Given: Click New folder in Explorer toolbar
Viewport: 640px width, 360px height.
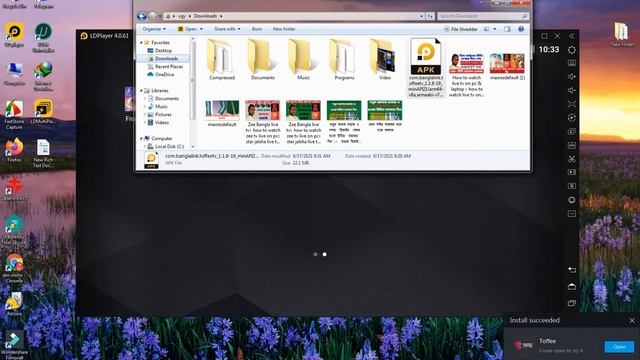Looking at the screenshot, I should [x=284, y=29].
